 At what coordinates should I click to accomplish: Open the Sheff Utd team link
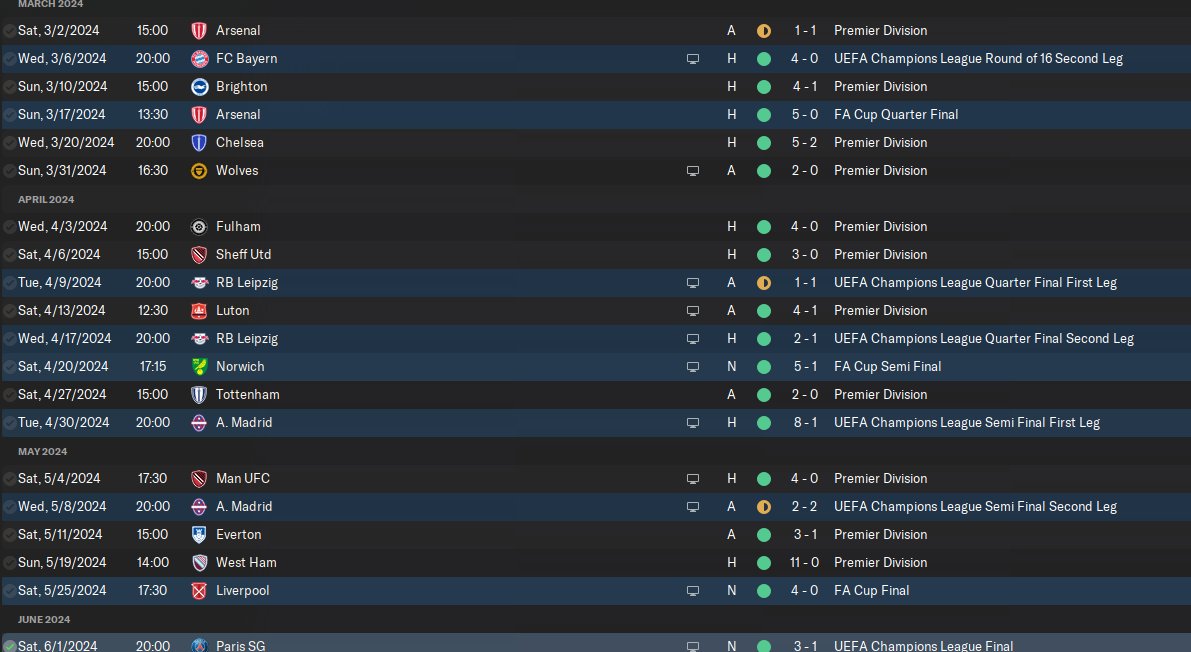coord(243,255)
